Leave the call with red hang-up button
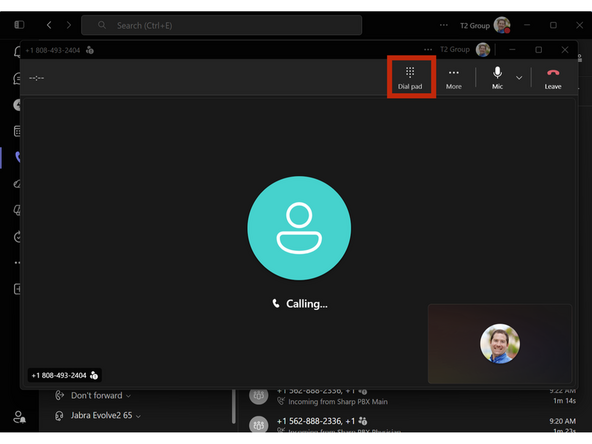The image size is (592, 444). tap(553, 78)
